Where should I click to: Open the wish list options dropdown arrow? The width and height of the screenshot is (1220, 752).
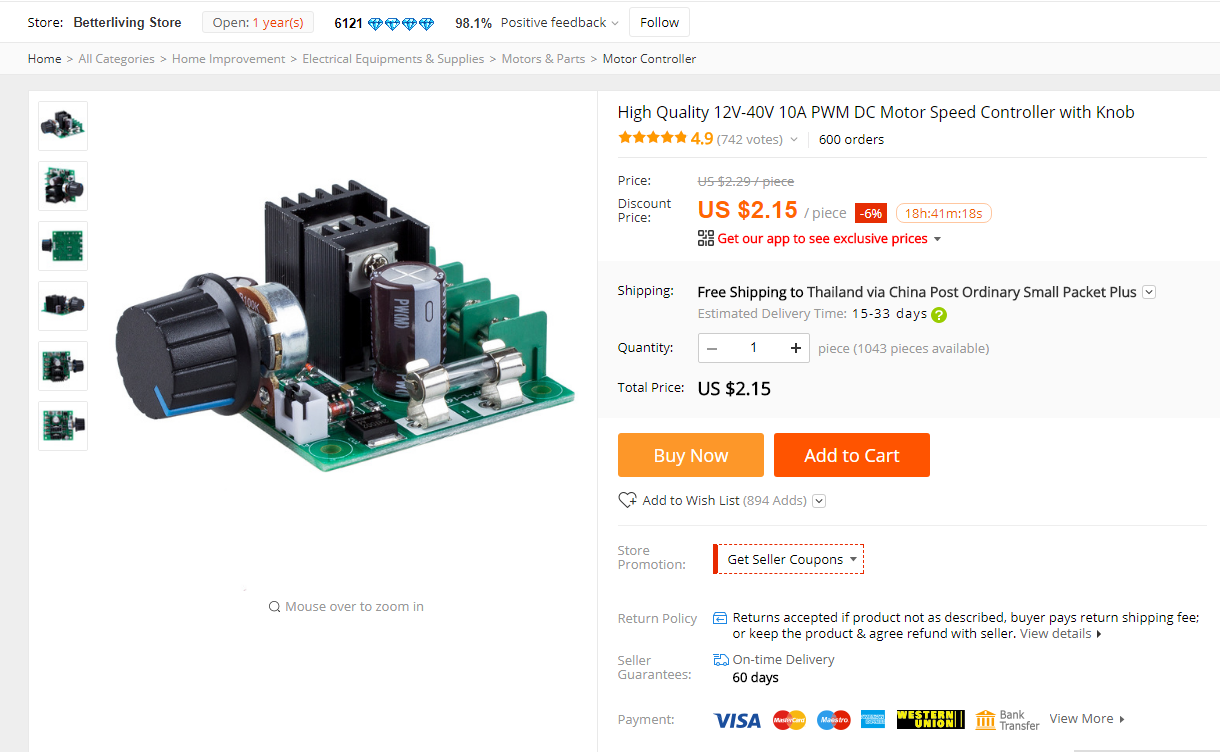(819, 501)
